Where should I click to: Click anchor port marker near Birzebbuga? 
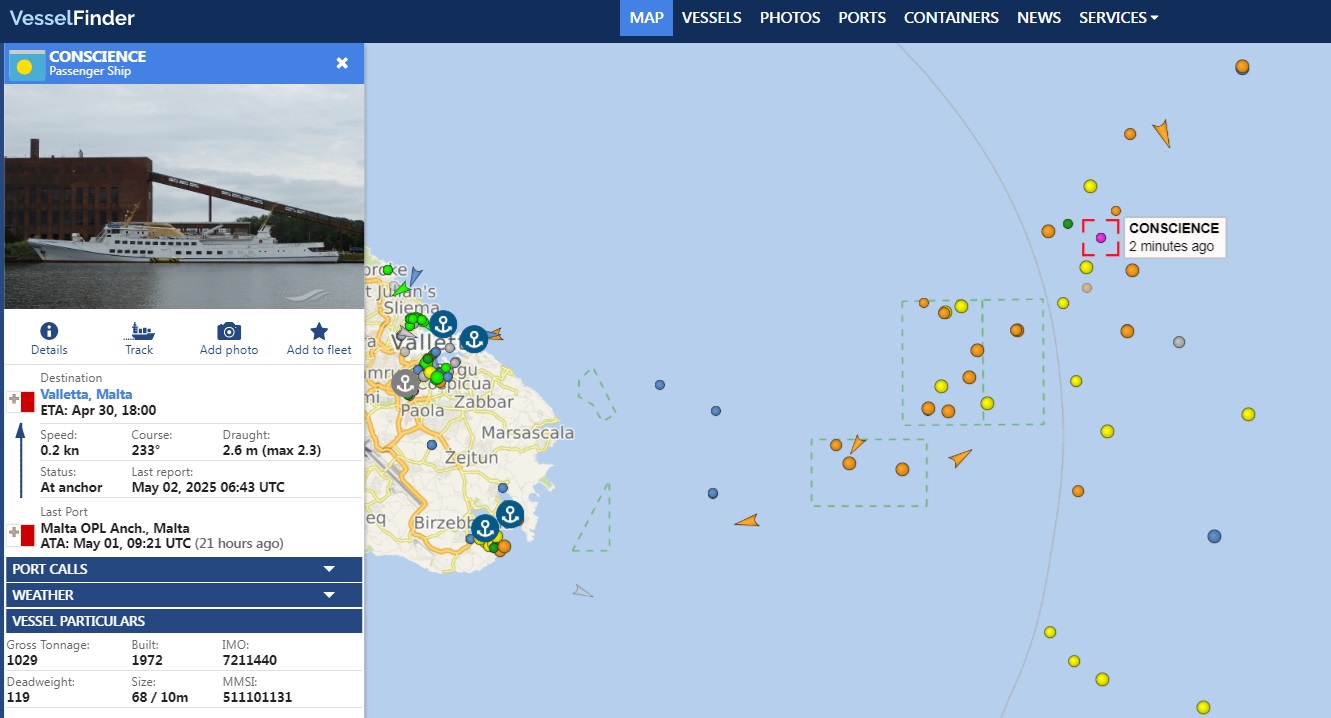coord(485,528)
